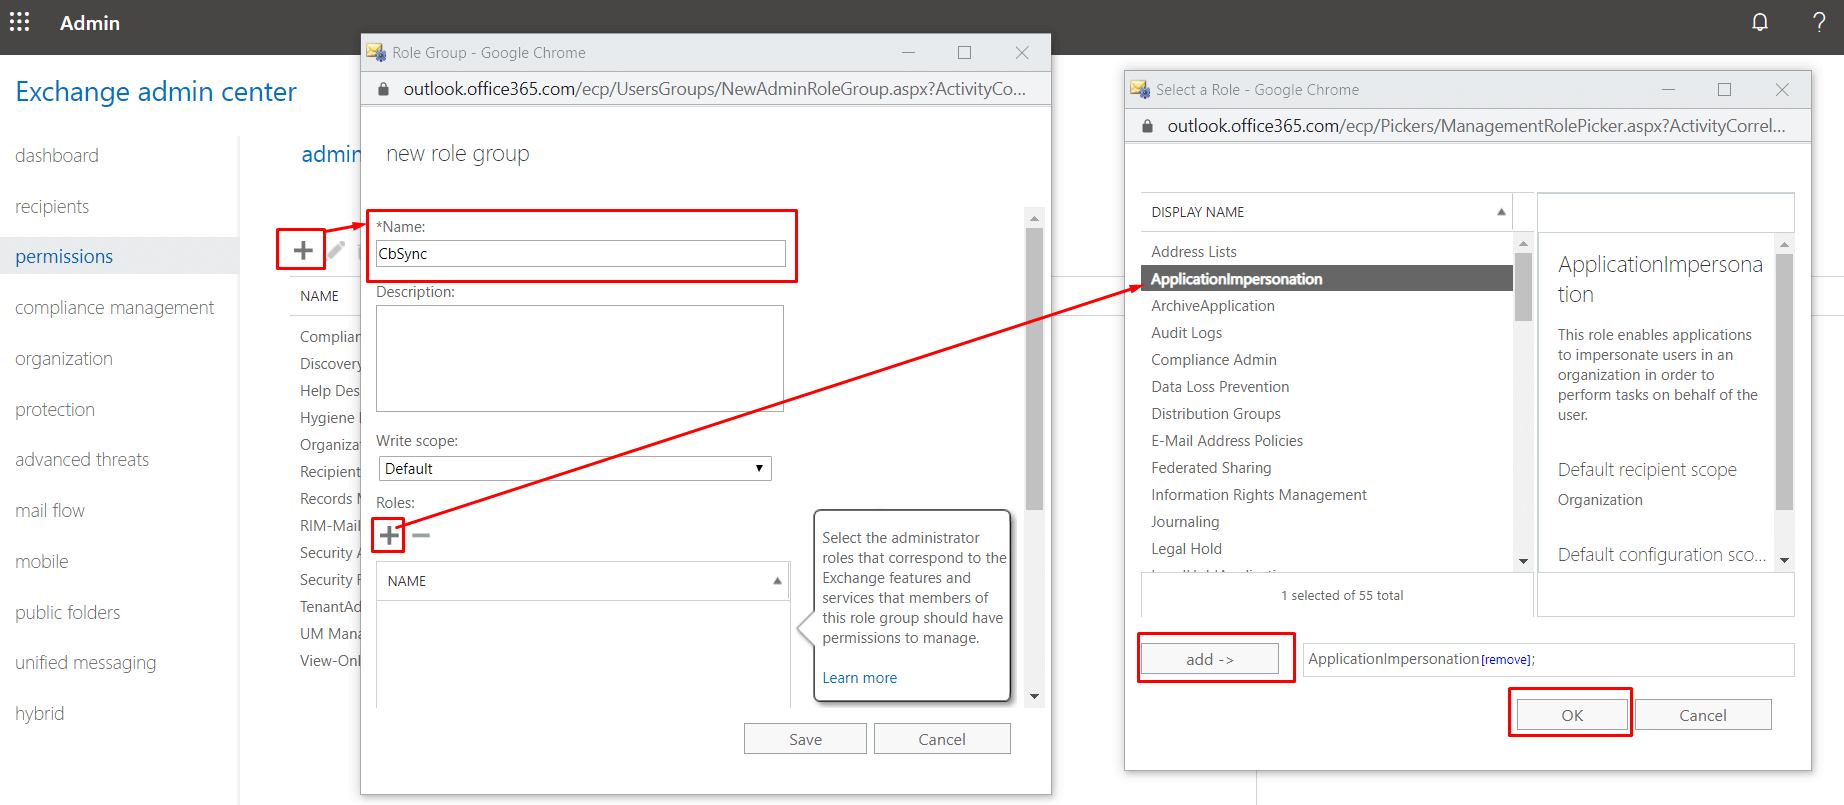This screenshot has width=1844, height=805.
Task: Open permissions in left navigation
Action: pos(64,256)
